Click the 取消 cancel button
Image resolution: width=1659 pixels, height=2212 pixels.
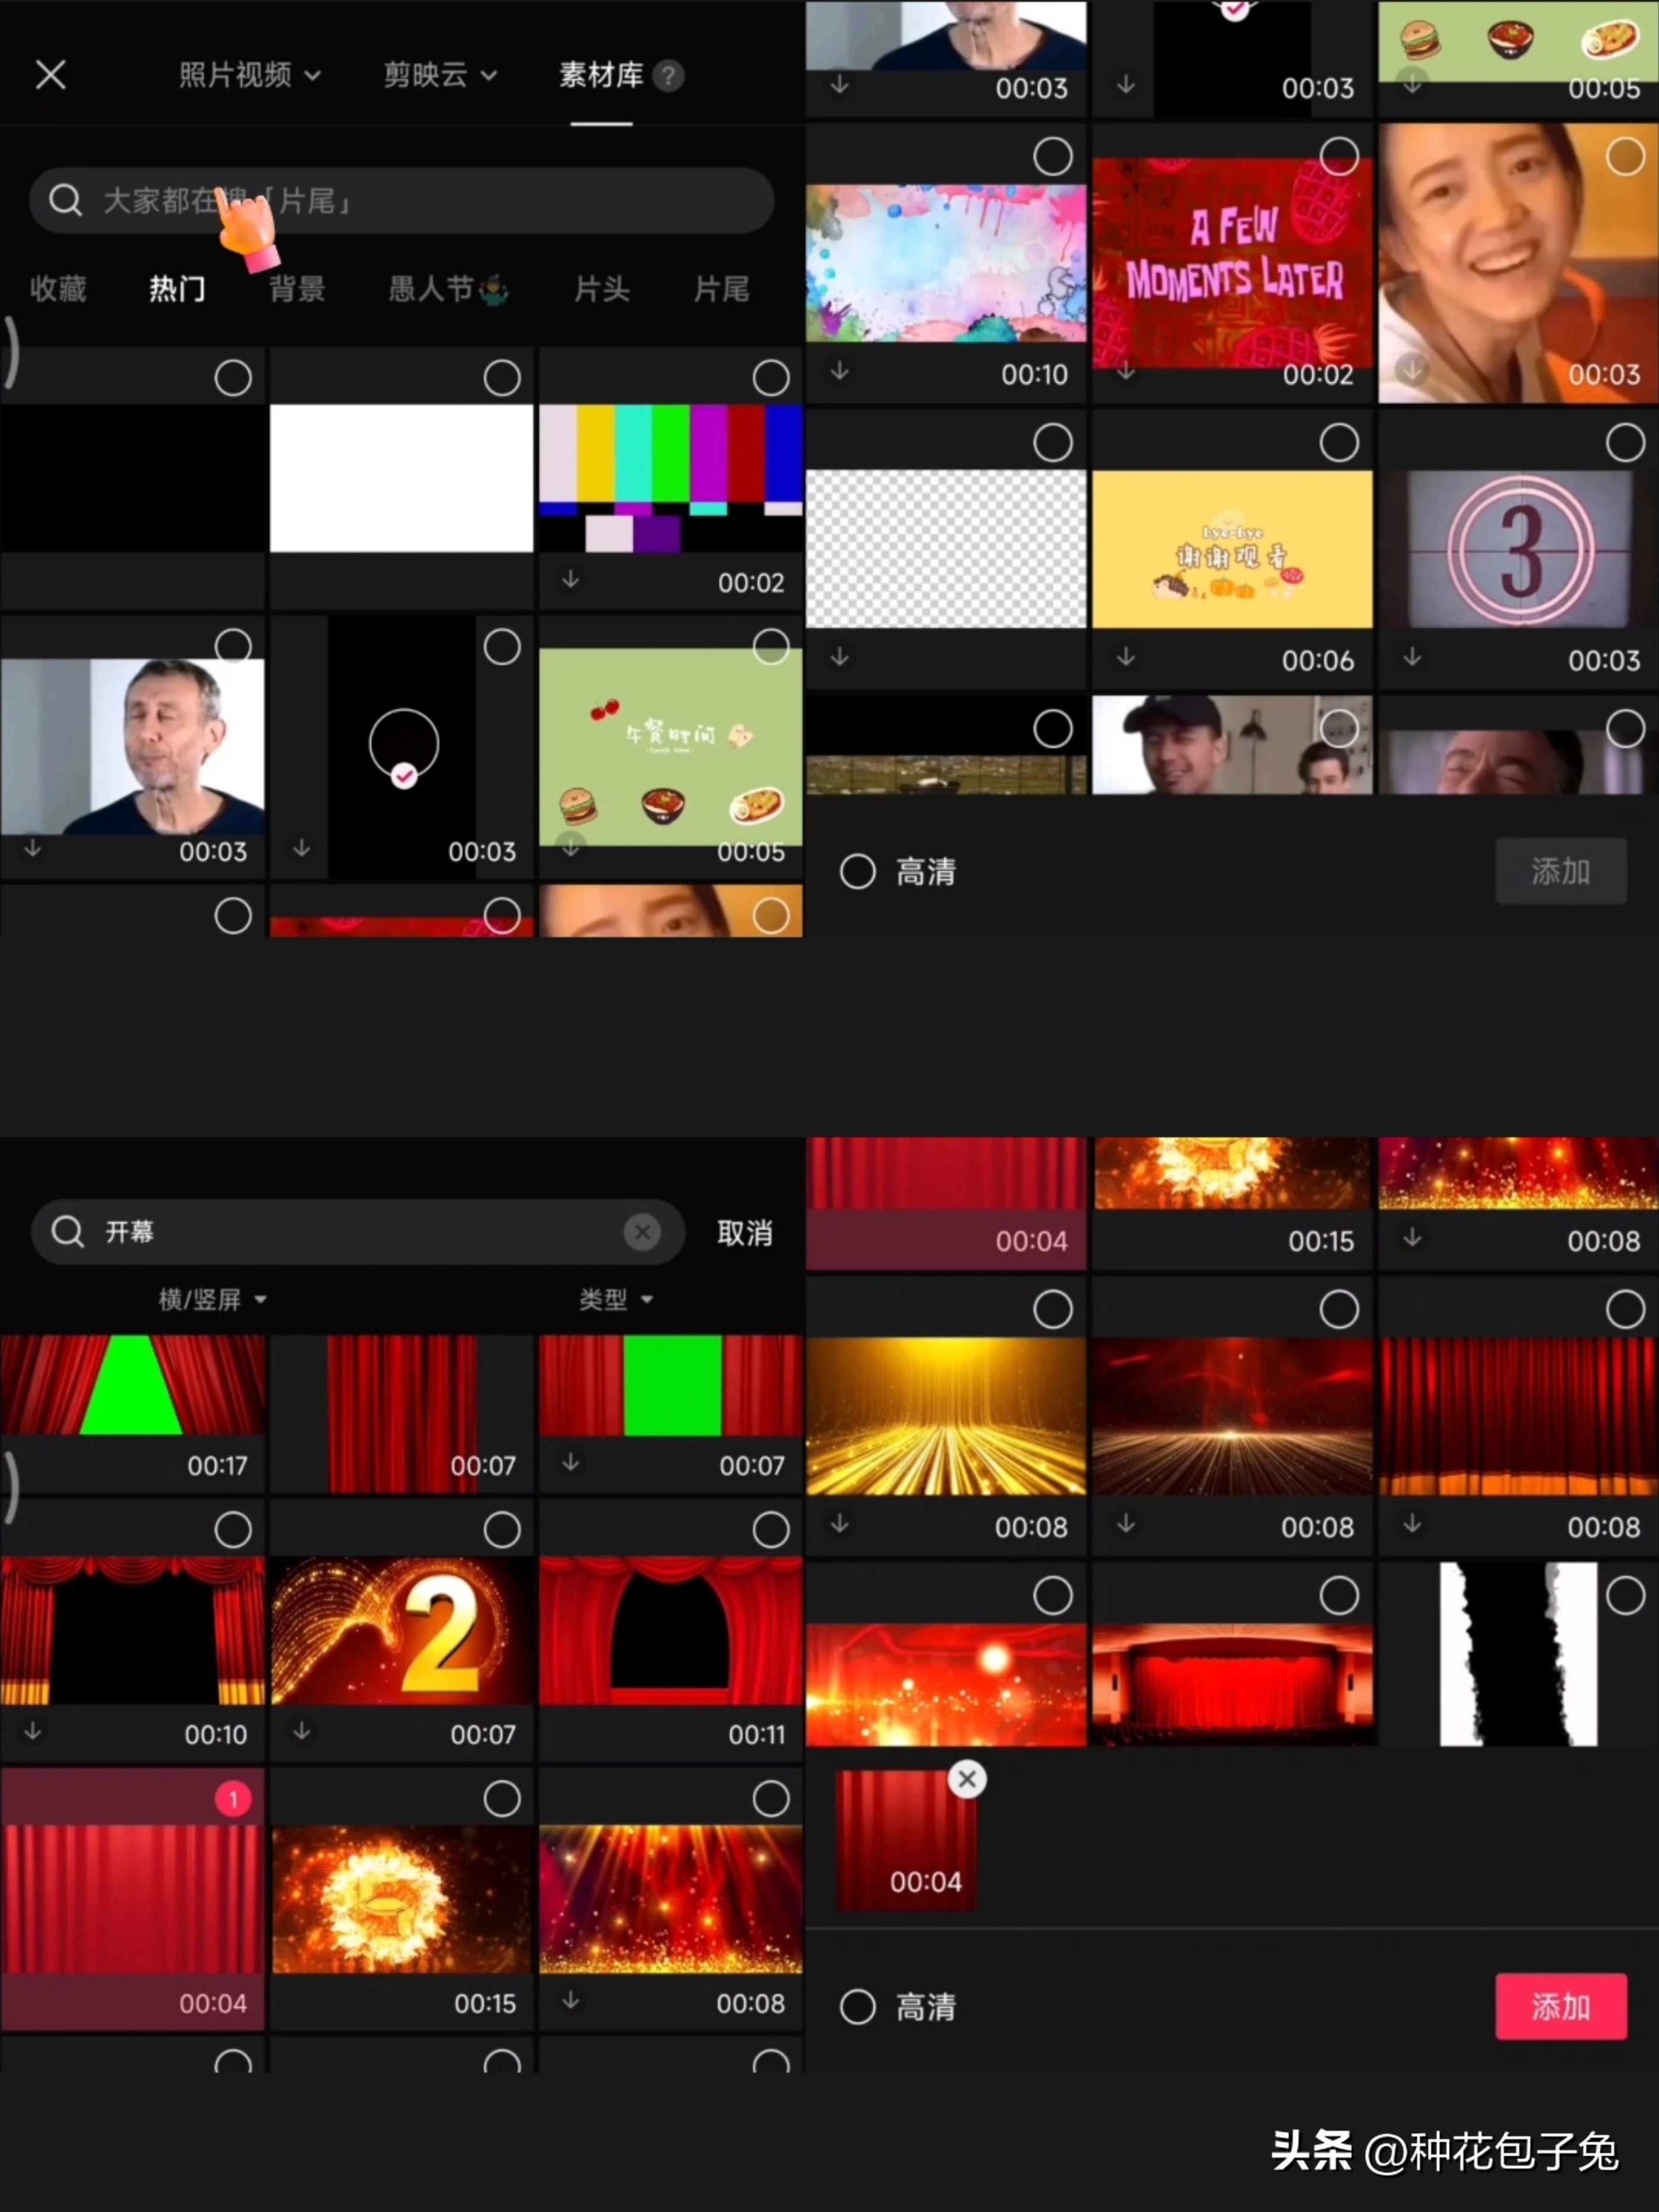click(744, 1232)
